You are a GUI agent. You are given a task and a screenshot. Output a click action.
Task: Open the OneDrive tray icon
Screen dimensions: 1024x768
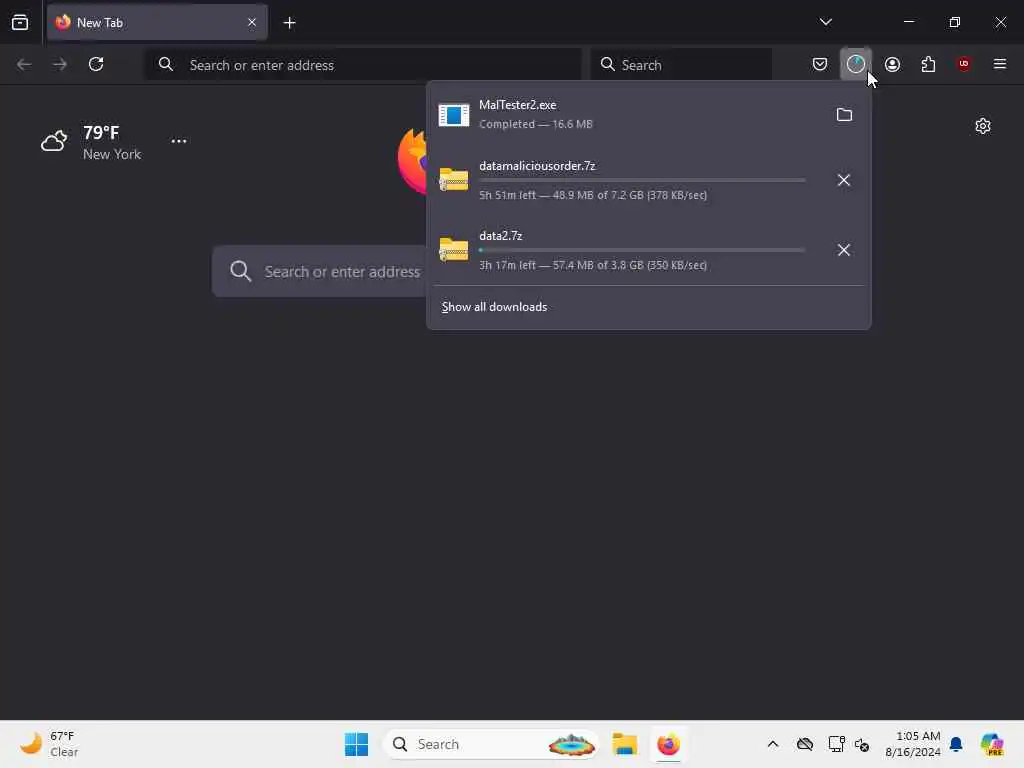[x=805, y=744]
